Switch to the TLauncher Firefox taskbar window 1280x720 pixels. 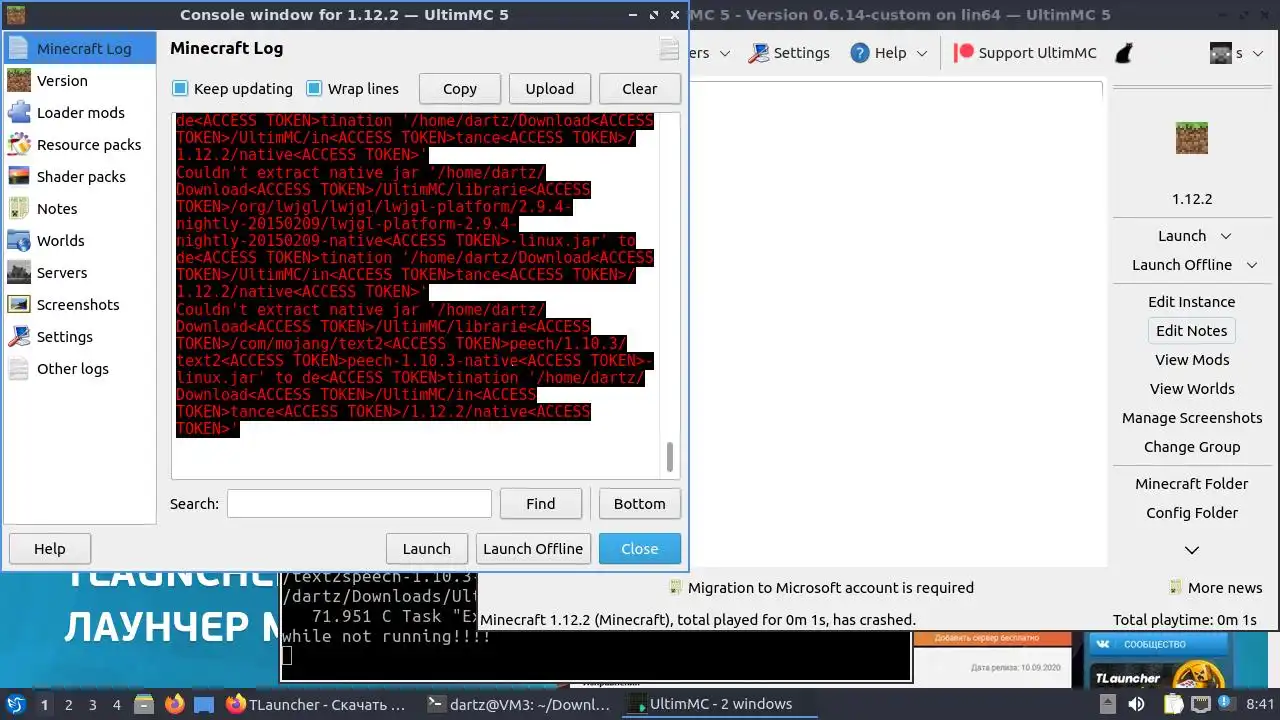[318, 704]
